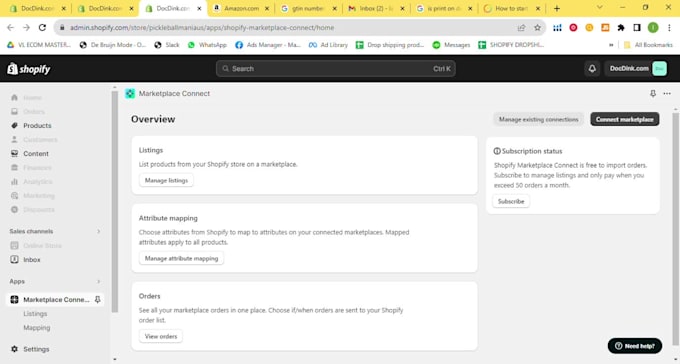Bookmark this page using the star icon
This screenshot has width=680, height=364.
(x=537, y=27)
